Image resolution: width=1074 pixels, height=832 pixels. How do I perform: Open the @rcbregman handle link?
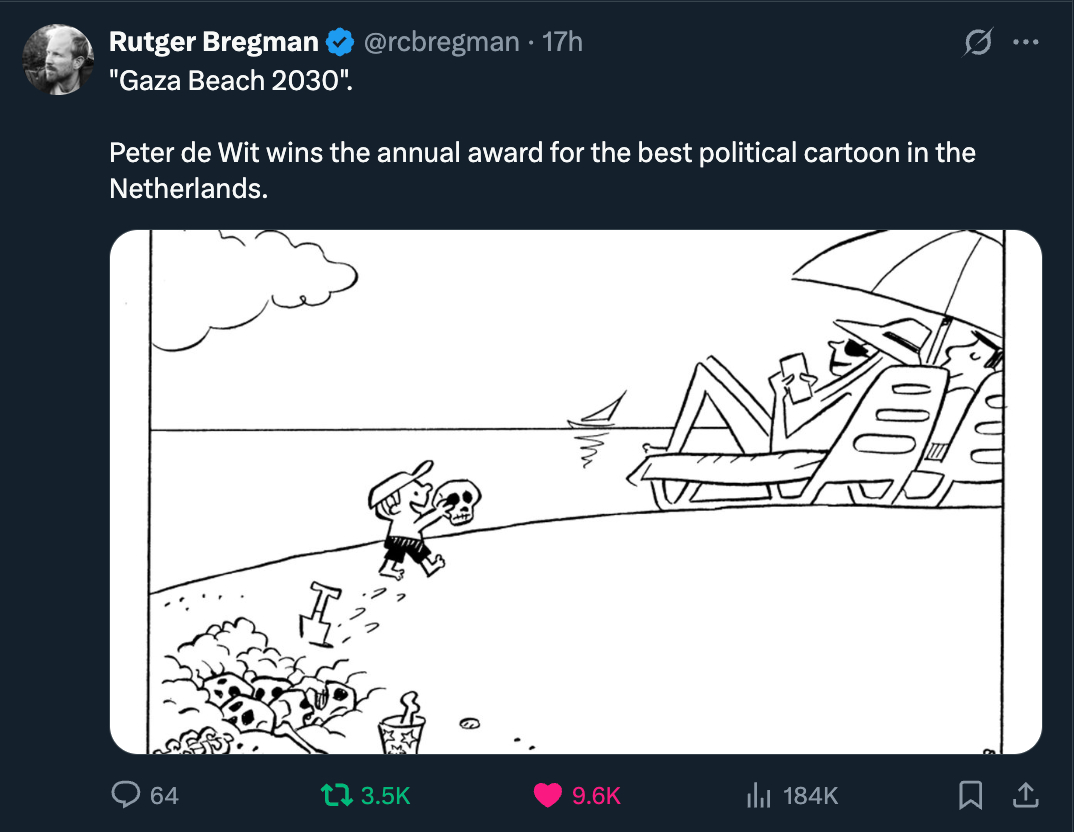coord(440,42)
